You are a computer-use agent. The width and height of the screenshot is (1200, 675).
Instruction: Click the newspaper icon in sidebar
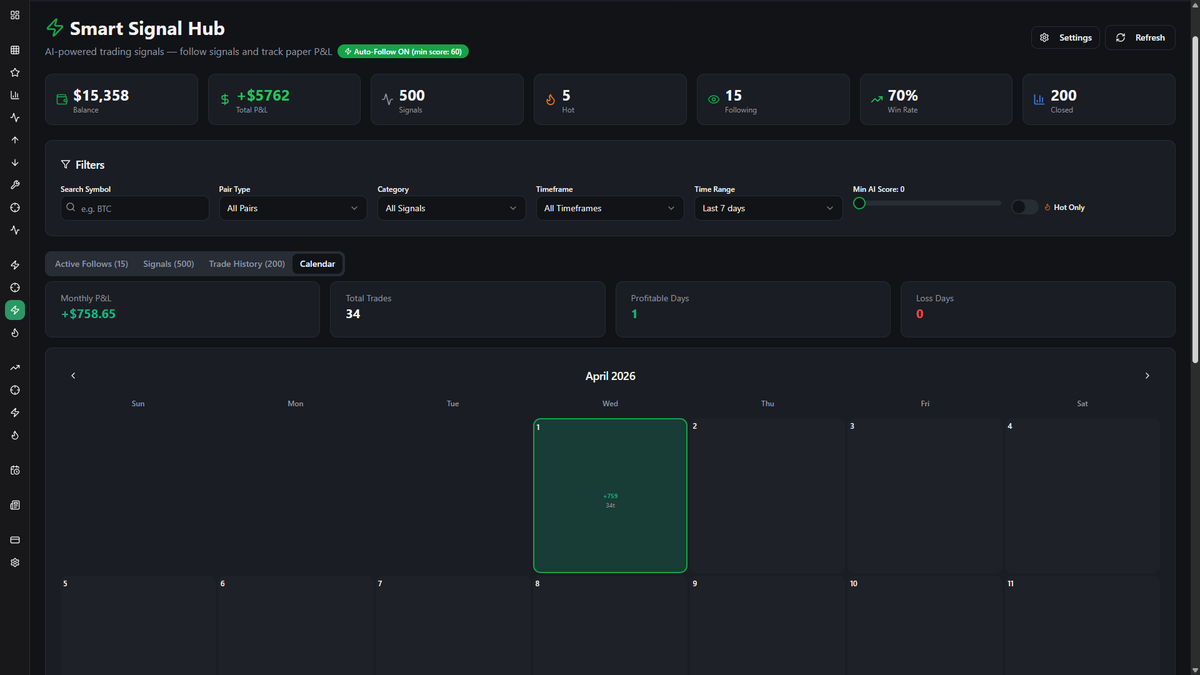click(15, 506)
